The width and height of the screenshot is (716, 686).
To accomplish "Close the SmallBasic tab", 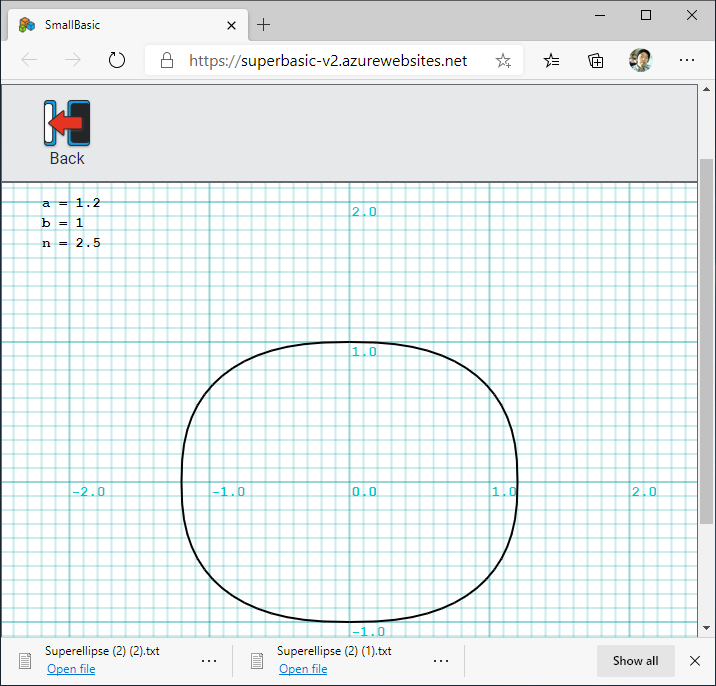I will pos(232,26).
